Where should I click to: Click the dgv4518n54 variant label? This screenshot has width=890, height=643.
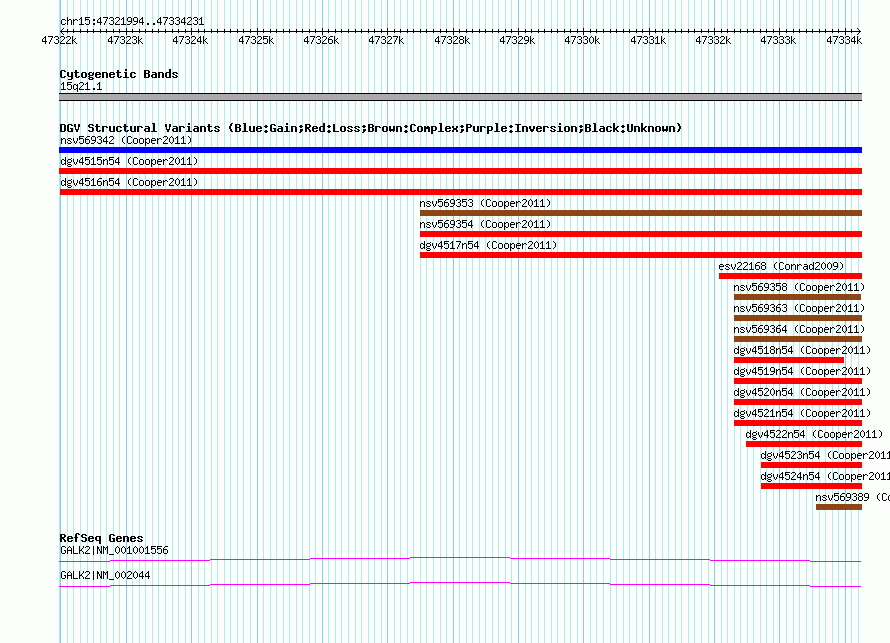(802, 350)
